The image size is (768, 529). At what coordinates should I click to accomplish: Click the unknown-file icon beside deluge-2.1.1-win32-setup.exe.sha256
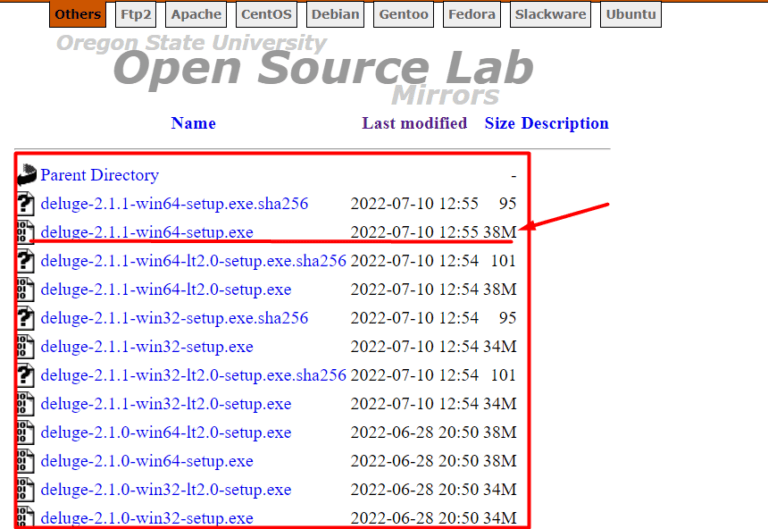point(25,318)
